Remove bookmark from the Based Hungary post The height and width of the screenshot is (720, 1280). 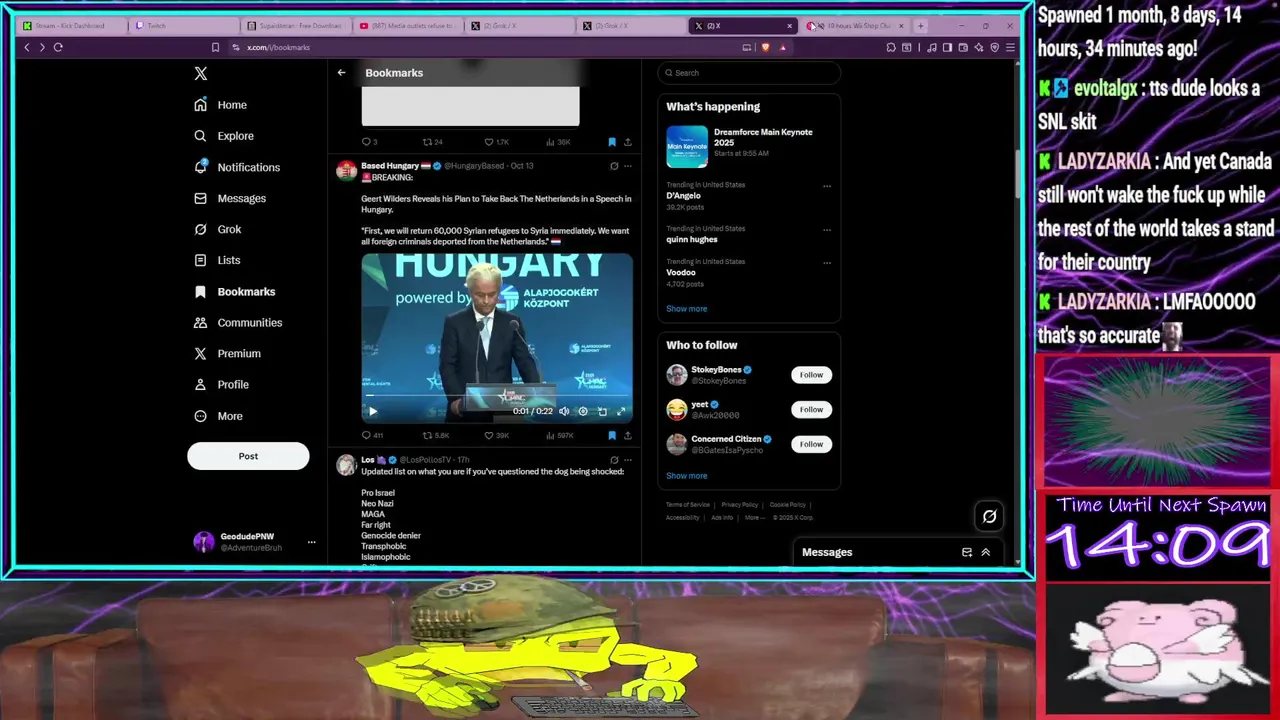[612, 435]
